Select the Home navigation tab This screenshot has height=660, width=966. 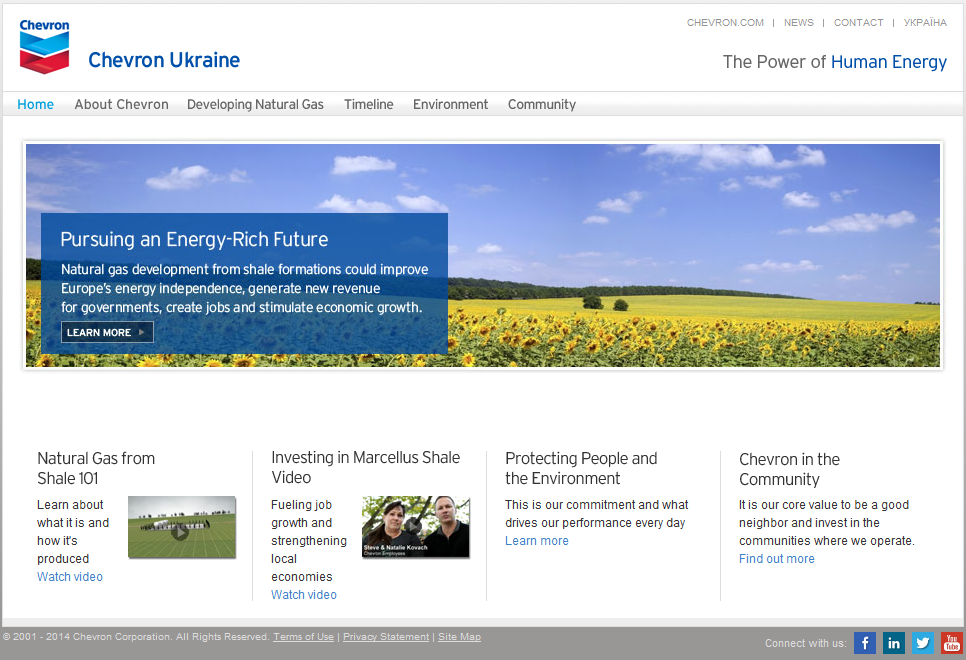(x=35, y=104)
